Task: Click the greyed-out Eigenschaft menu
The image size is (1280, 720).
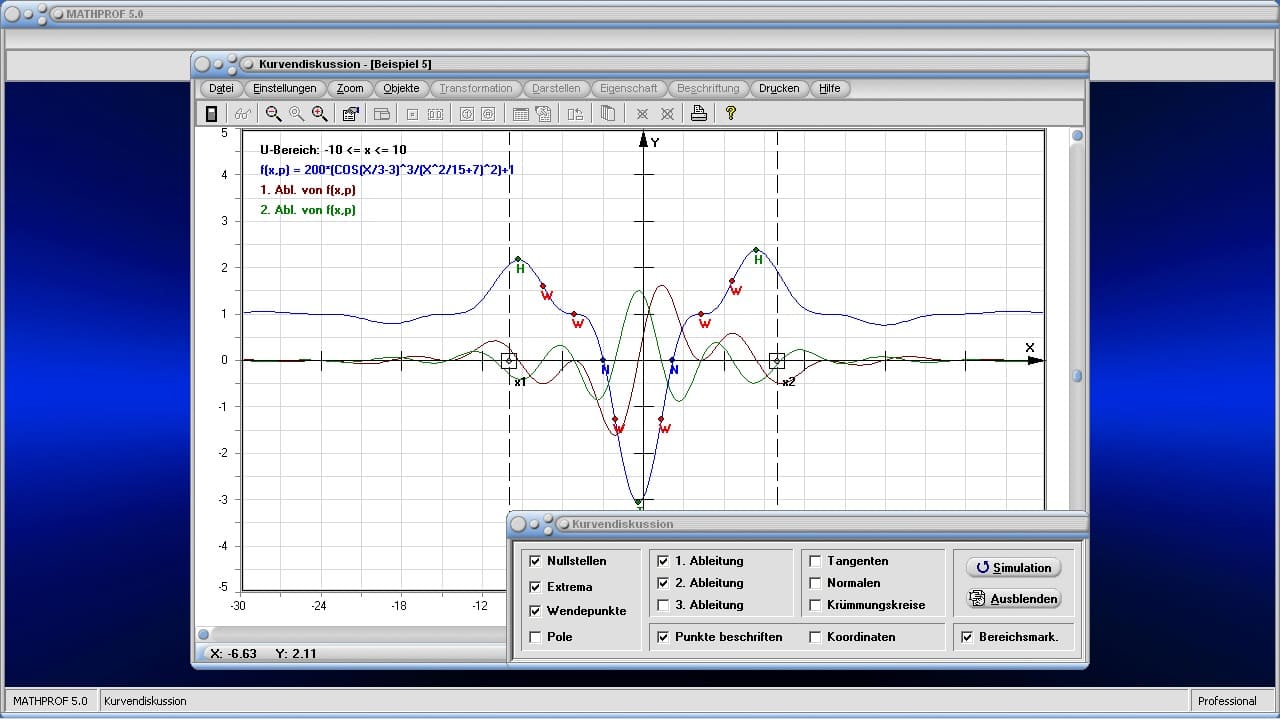Action: 629,88
